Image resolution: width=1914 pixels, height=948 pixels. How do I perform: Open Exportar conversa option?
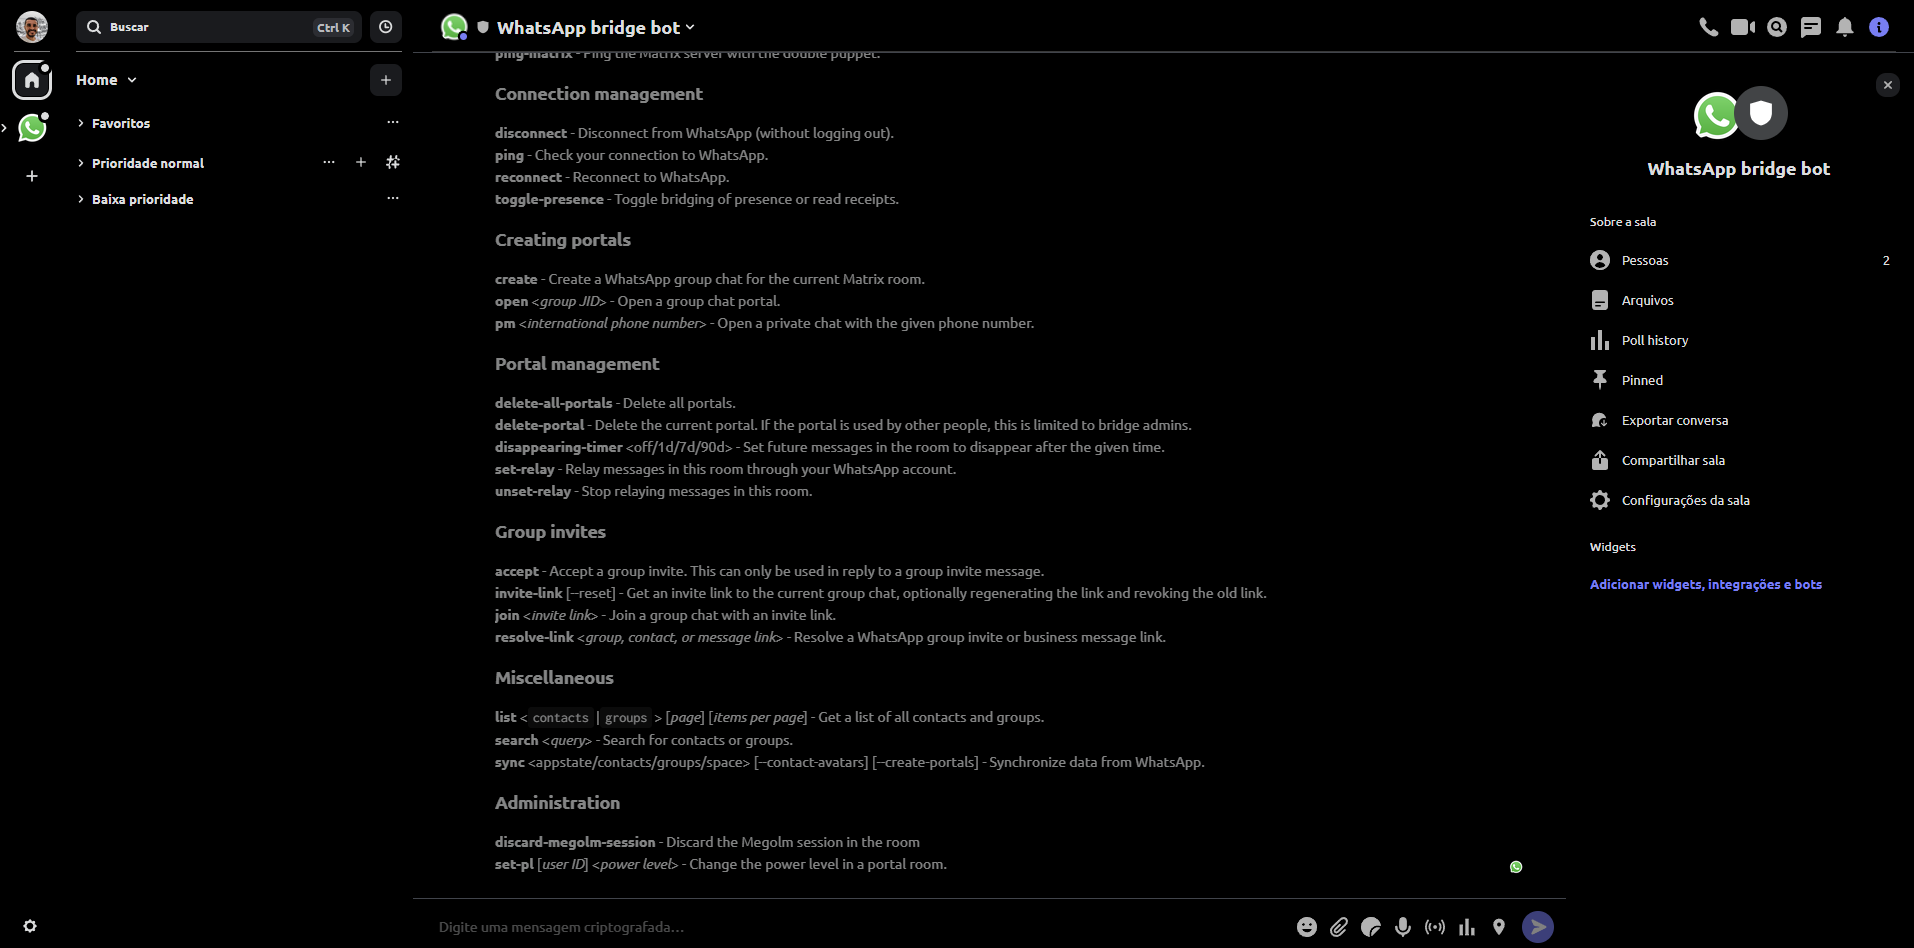click(1674, 420)
